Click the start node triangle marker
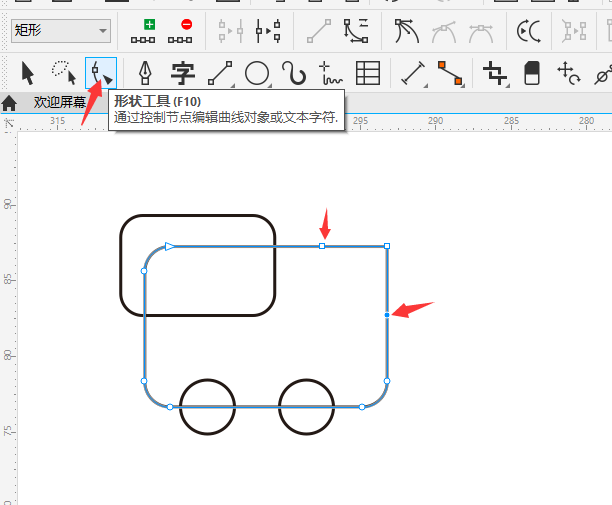Screen dimensions: 612x505 [170, 246]
